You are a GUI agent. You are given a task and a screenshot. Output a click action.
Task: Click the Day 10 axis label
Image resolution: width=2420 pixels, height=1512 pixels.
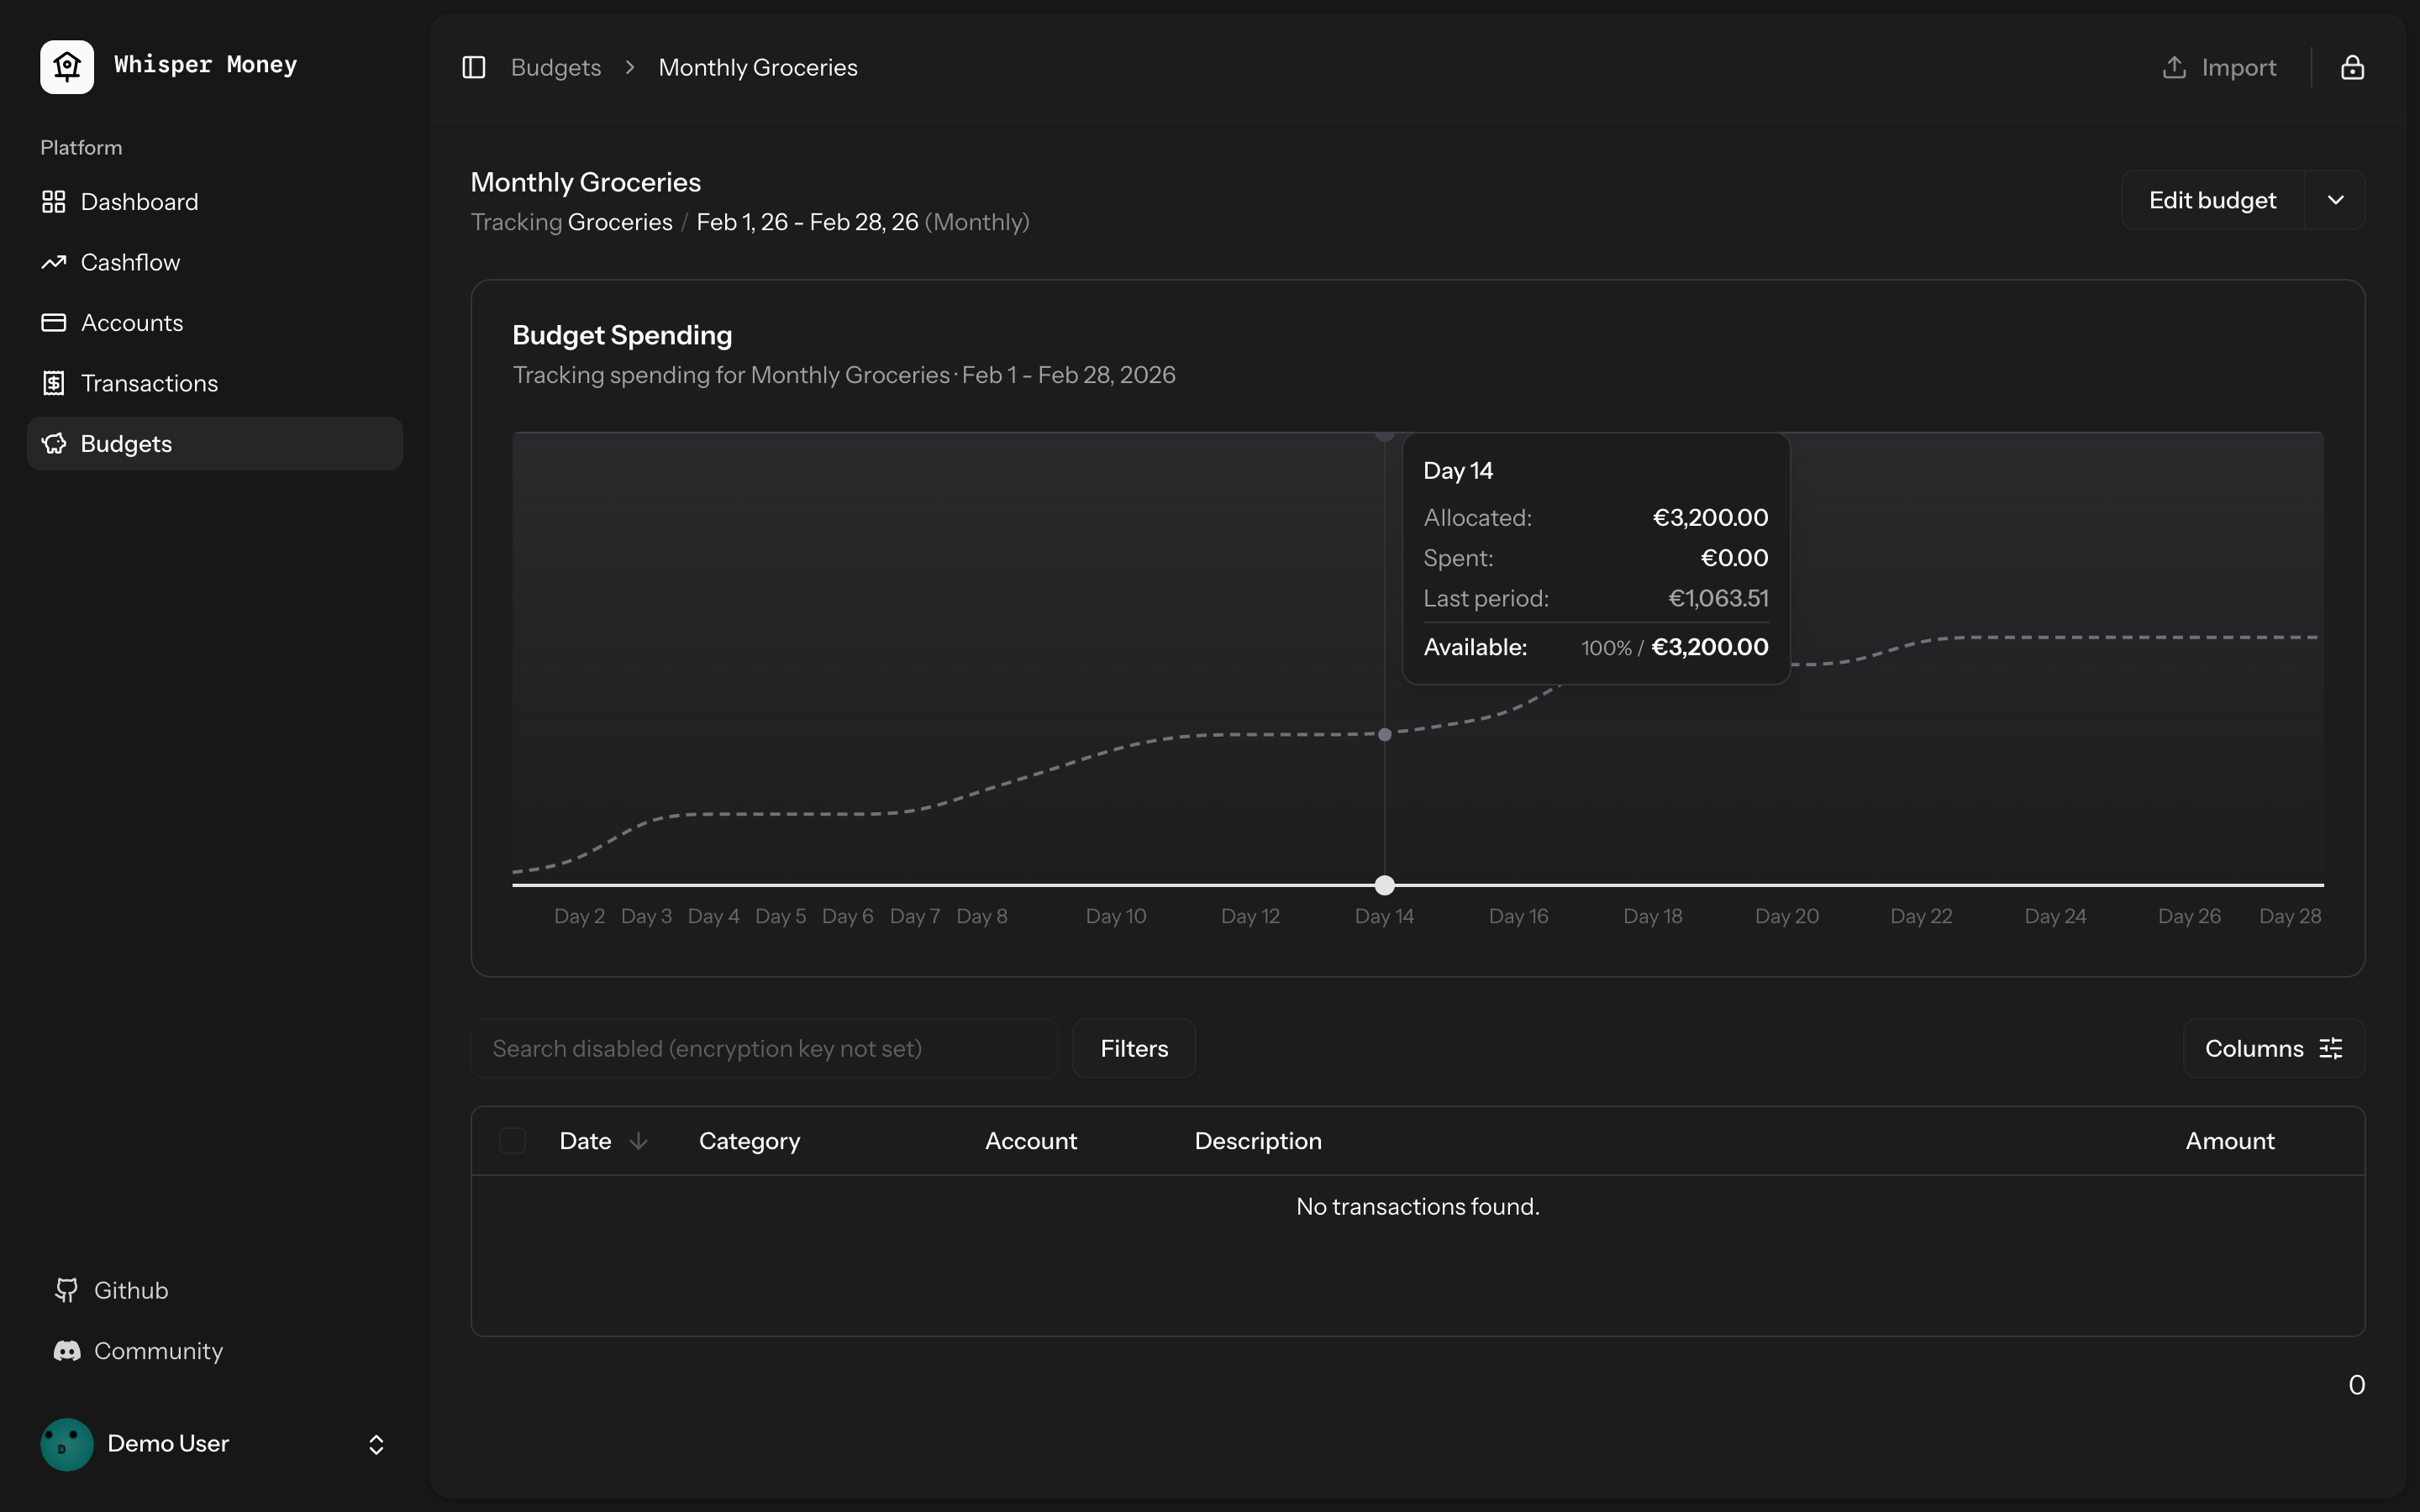click(1116, 916)
